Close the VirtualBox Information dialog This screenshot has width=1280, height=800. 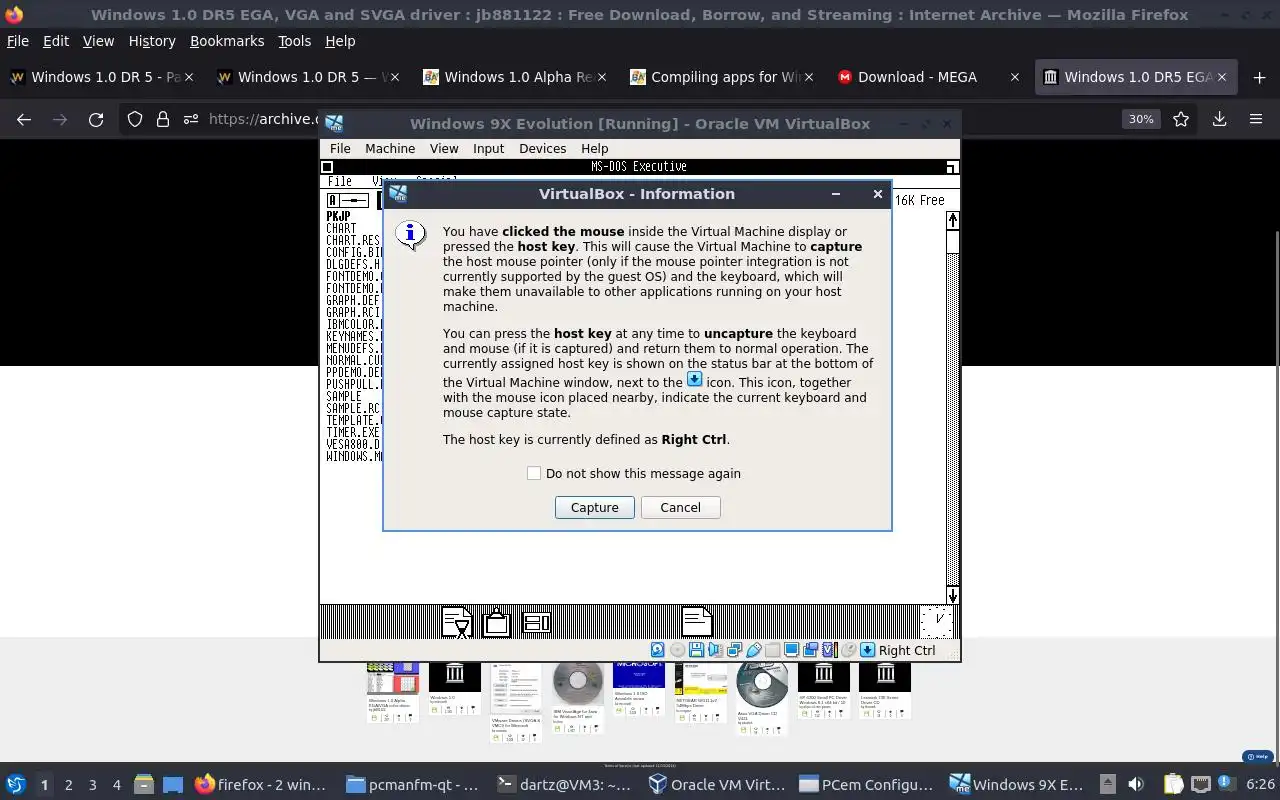click(x=878, y=194)
